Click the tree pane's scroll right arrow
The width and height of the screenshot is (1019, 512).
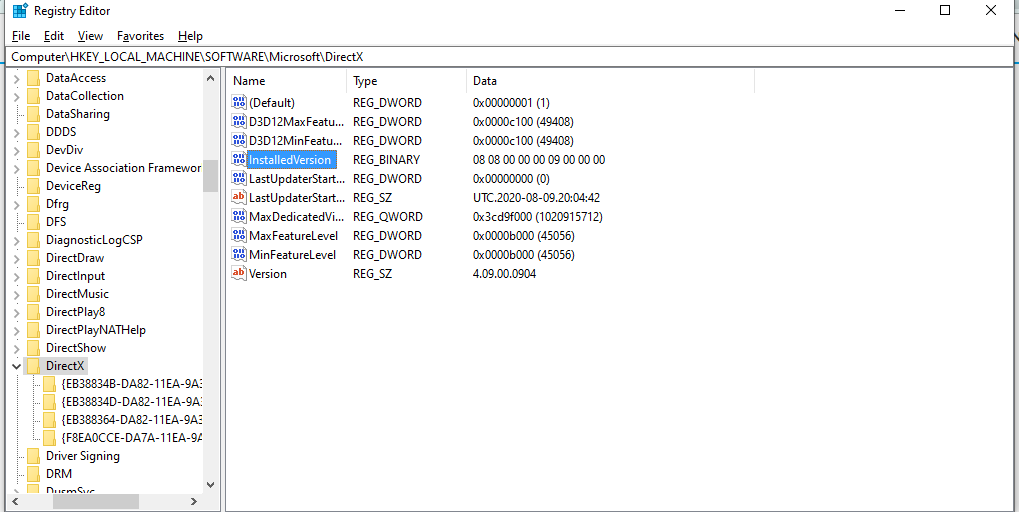194,502
